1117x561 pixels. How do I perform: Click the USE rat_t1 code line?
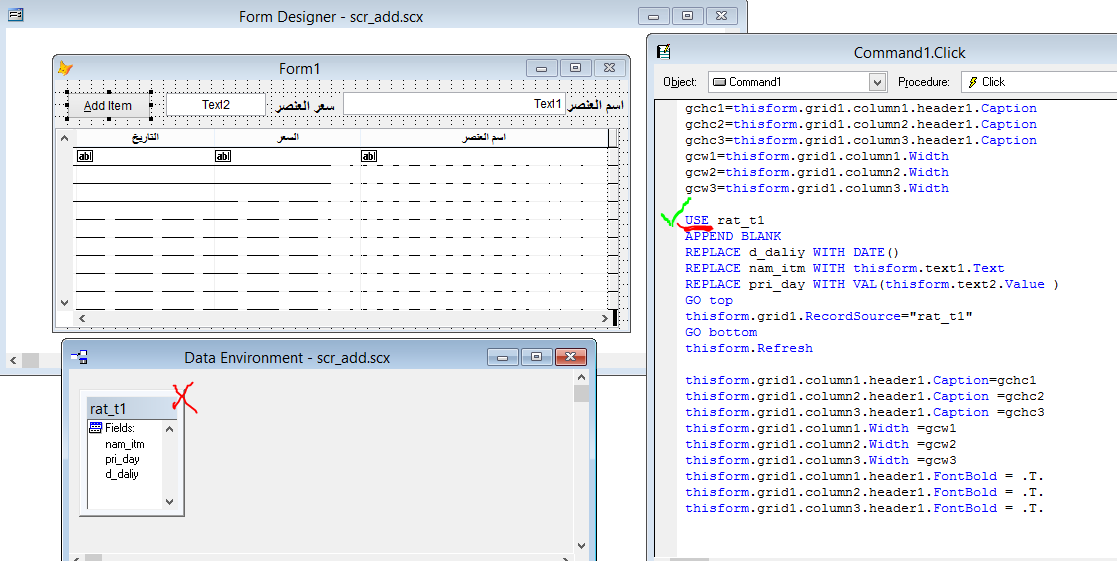click(x=724, y=220)
